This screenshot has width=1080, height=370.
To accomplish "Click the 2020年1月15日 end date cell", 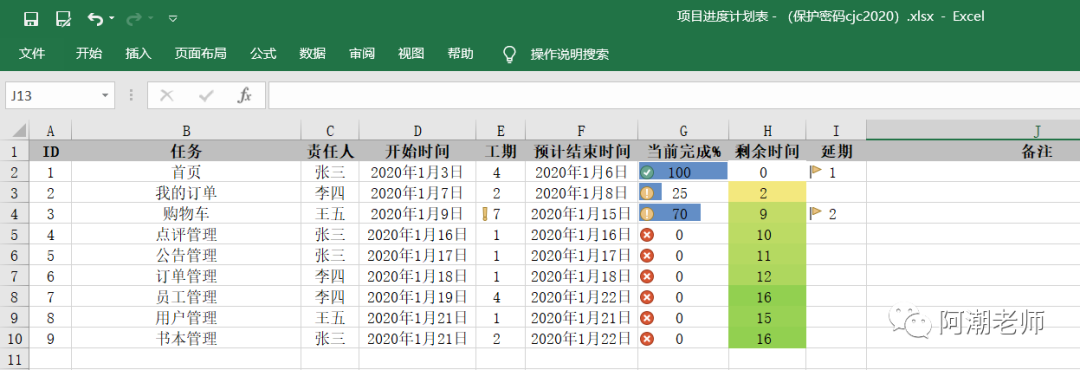I will pos(581,214).
